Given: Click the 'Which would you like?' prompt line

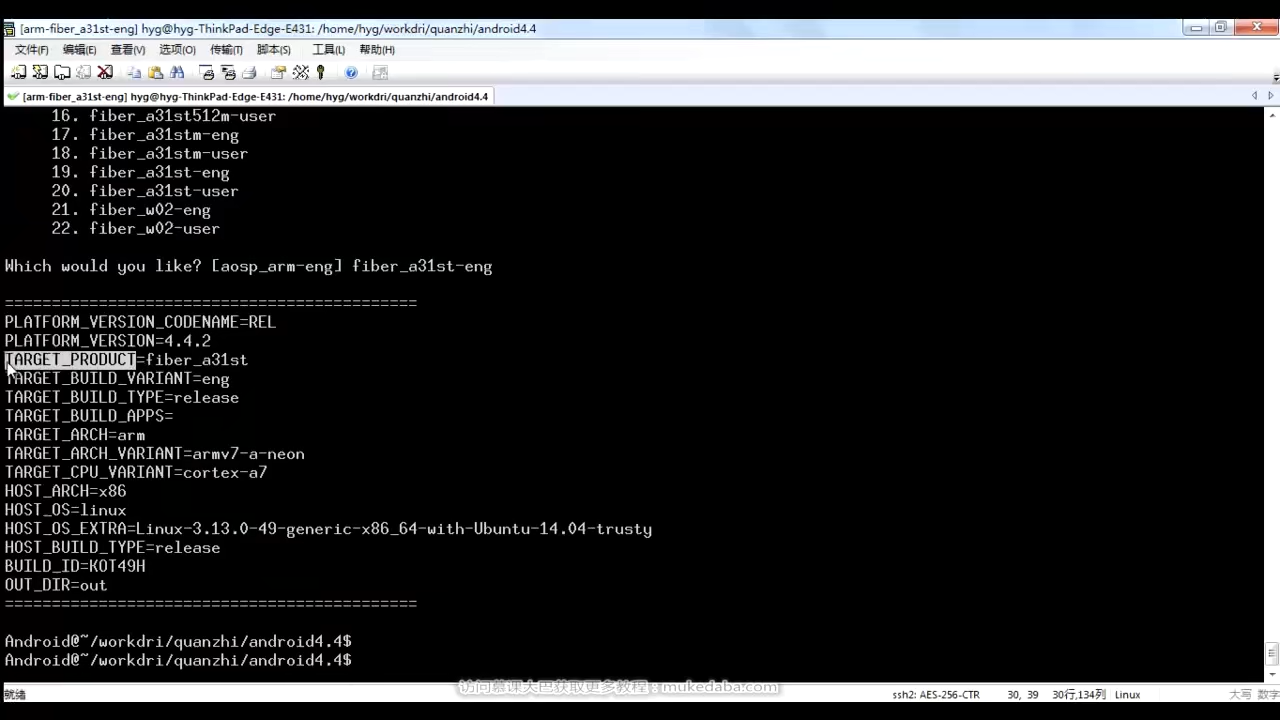Looking at the screenshot, I should point(248,266).
